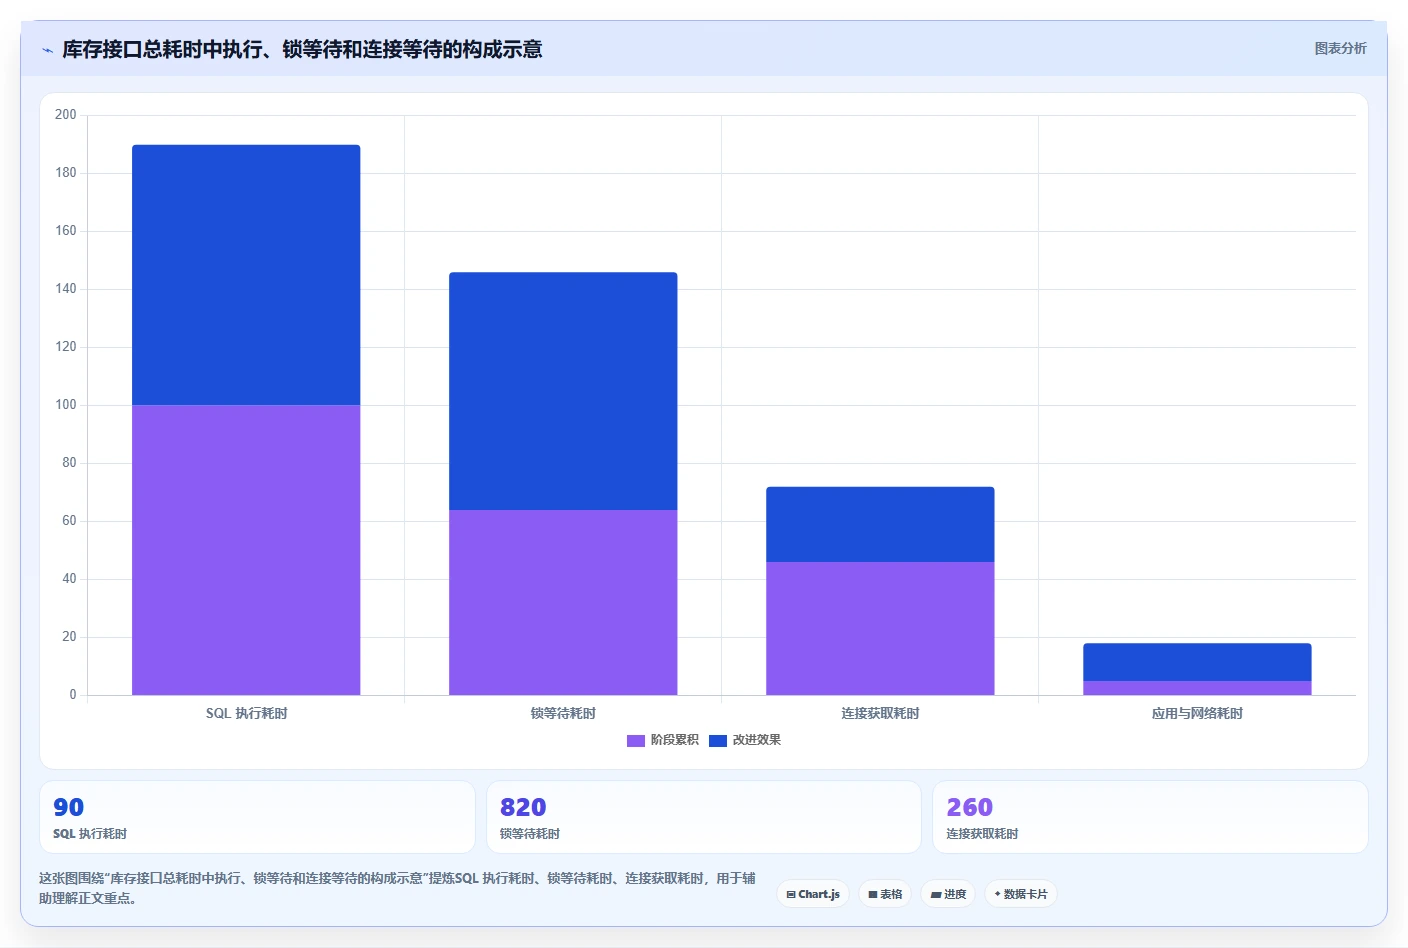Screen dimensions: 1408x948
Task: Click the SQL 执行耗时 x-axis label
Action: 246,713
